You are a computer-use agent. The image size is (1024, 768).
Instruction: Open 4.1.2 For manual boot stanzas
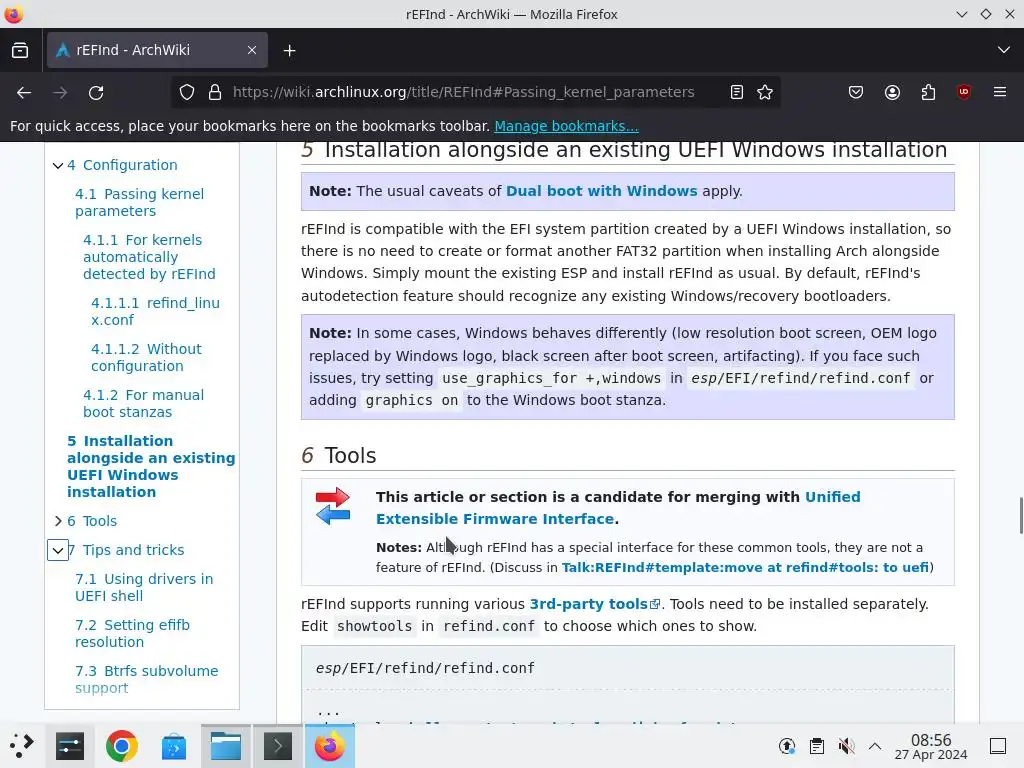[143, 404]
